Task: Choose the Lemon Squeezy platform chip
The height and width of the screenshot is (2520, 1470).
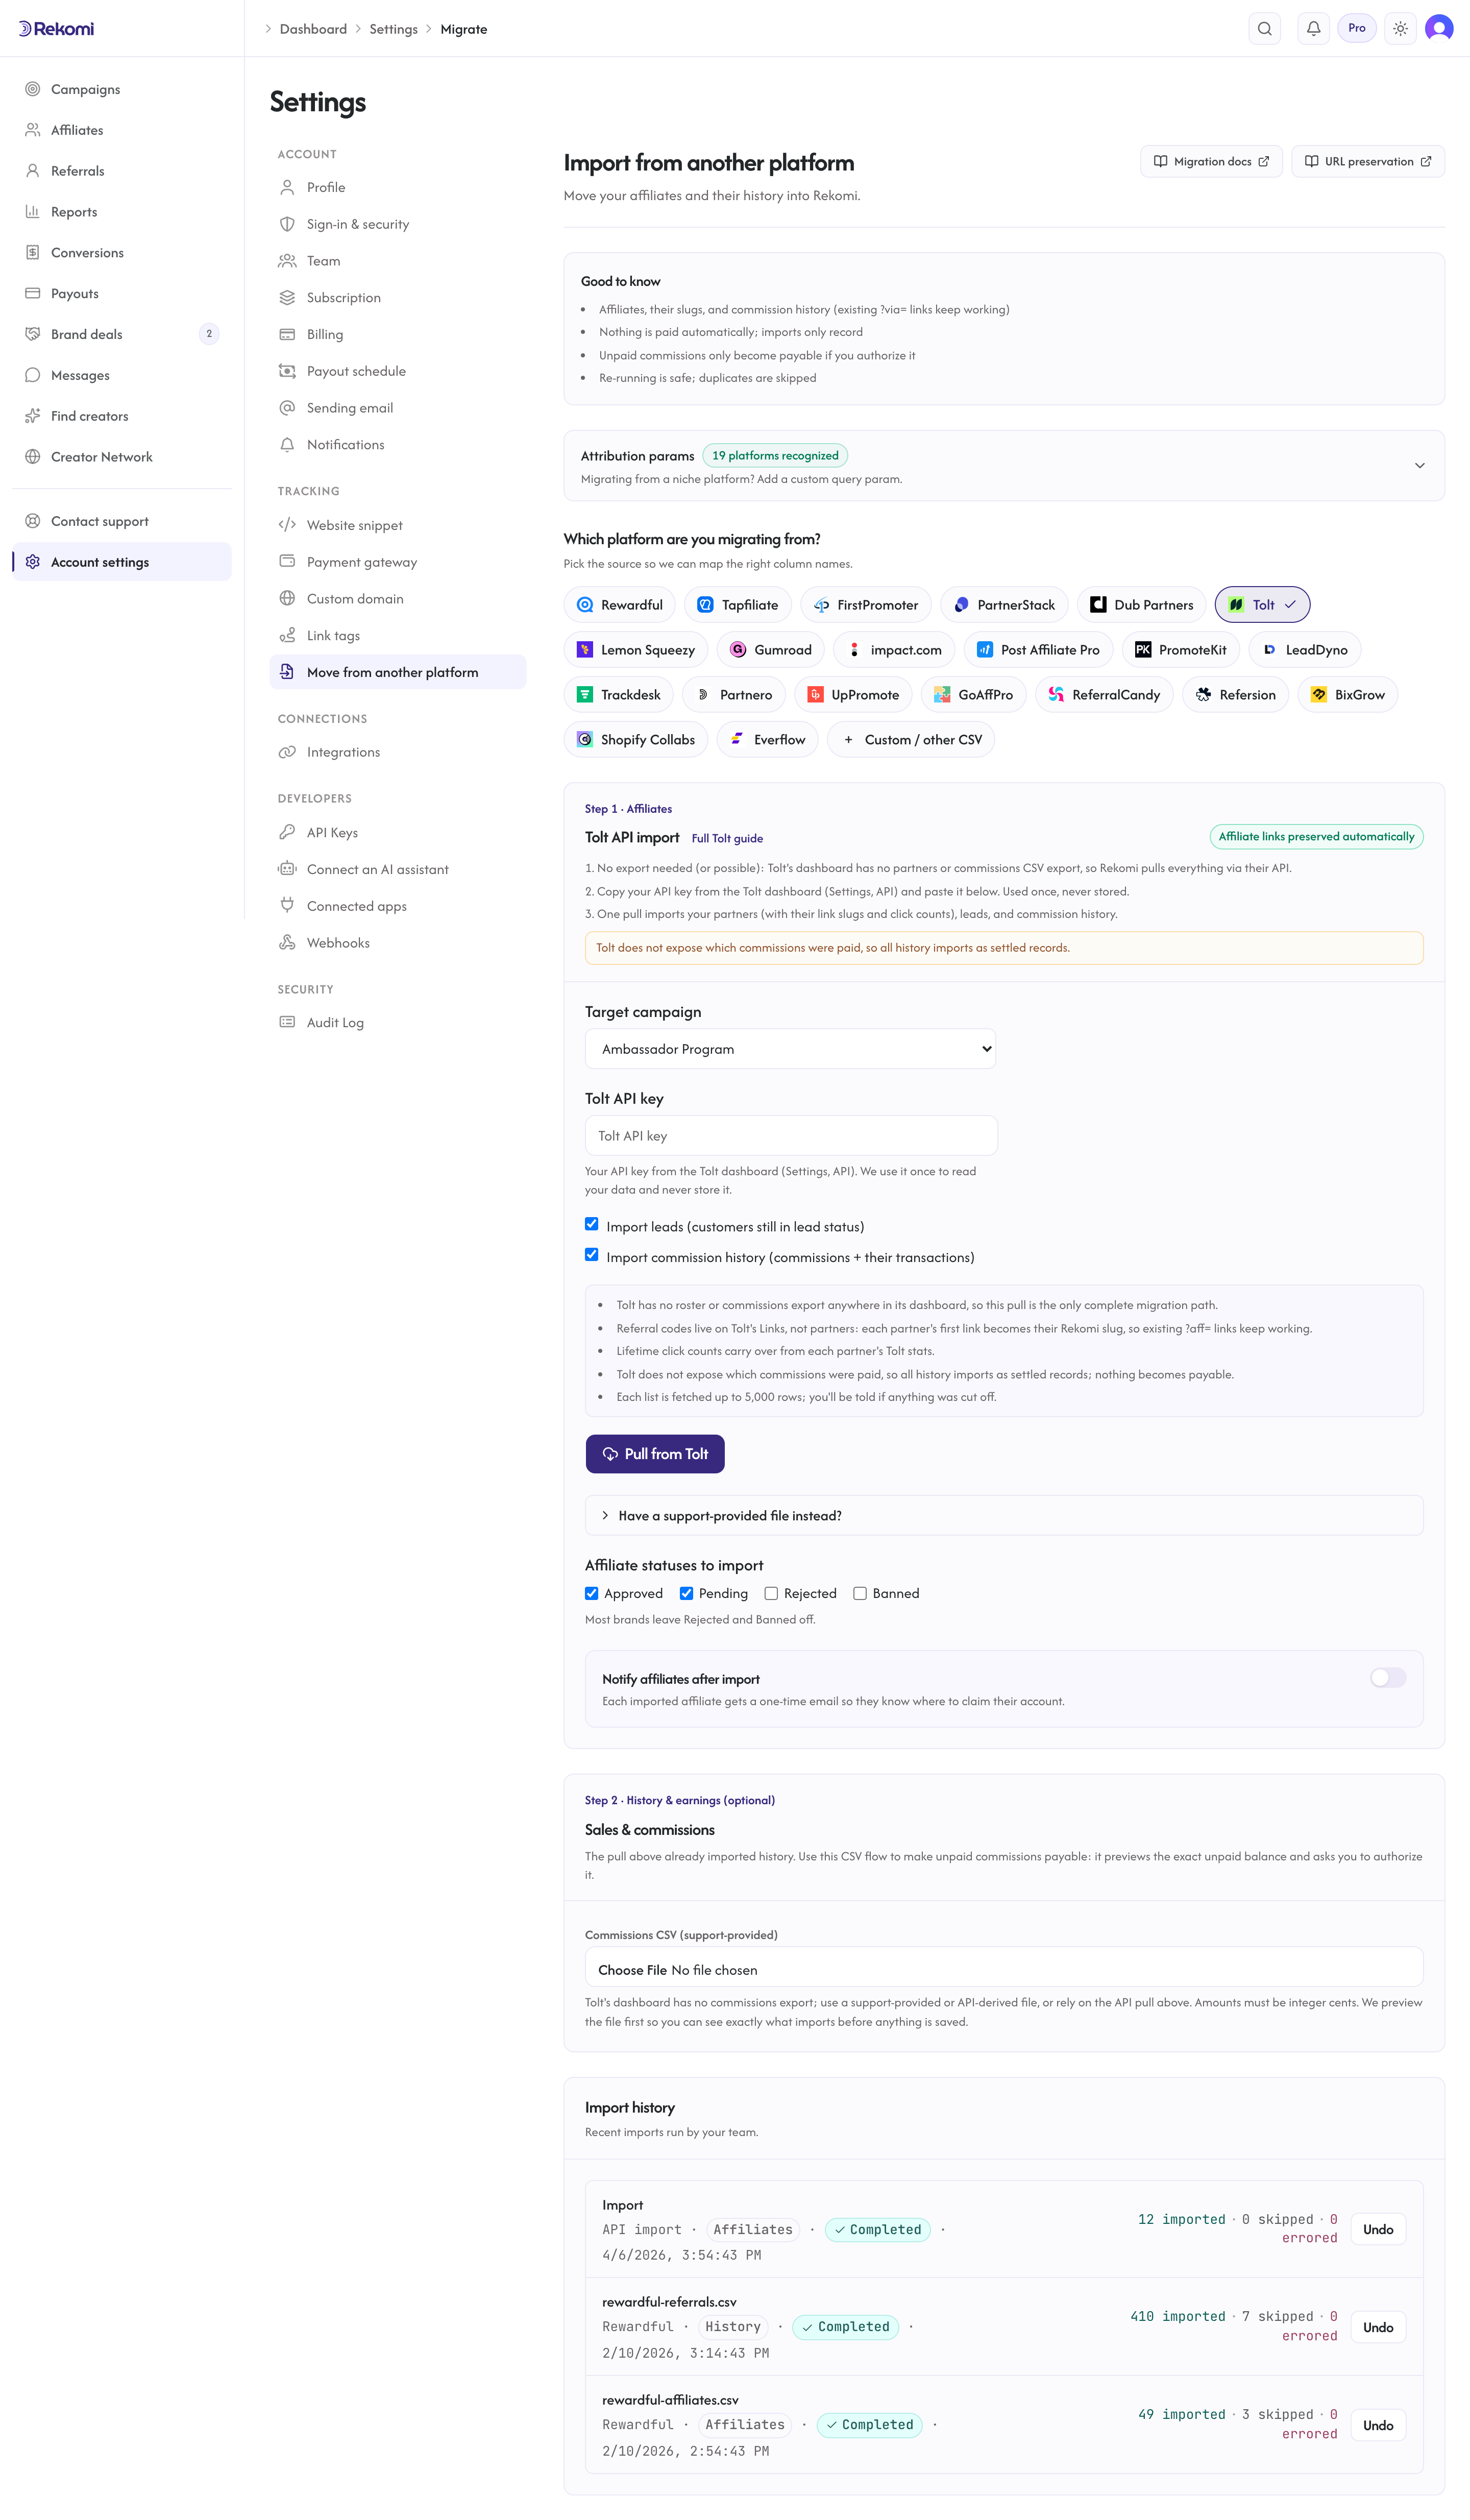Action: (636, 650)
